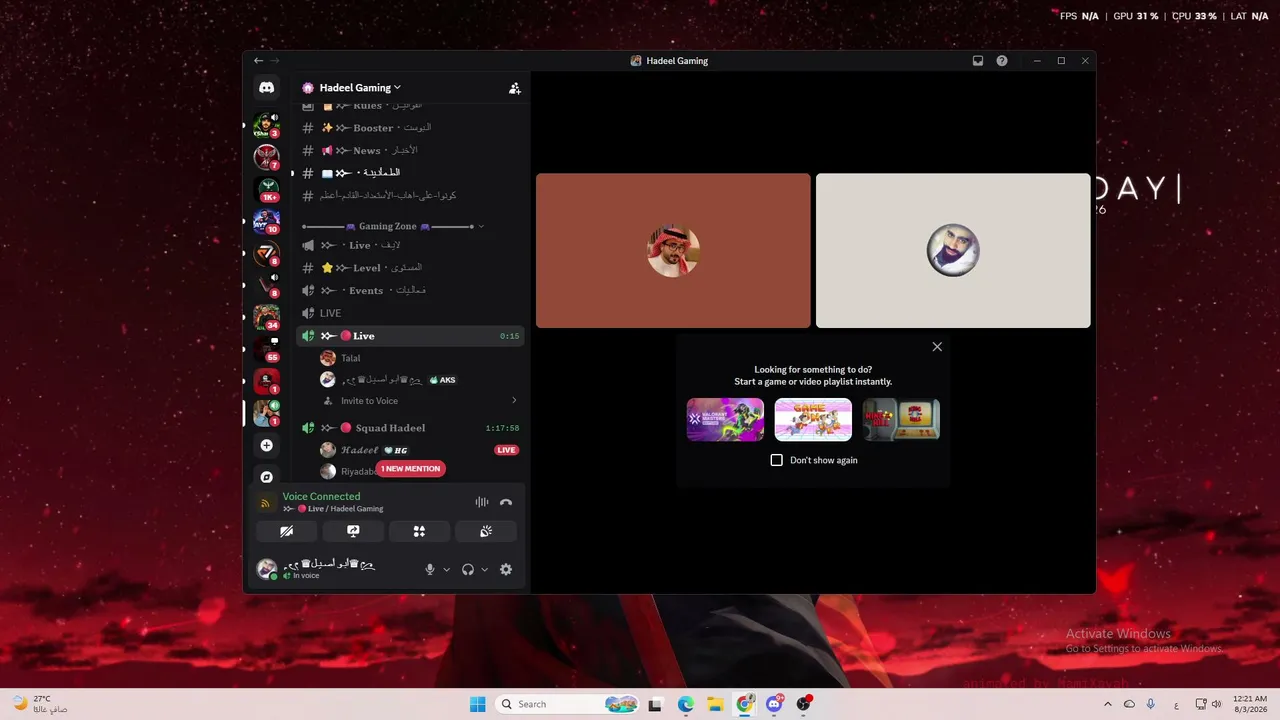This screenshot has width=1280, height=720.
Task: Invite people using the add-member icon
Action: 514,88
